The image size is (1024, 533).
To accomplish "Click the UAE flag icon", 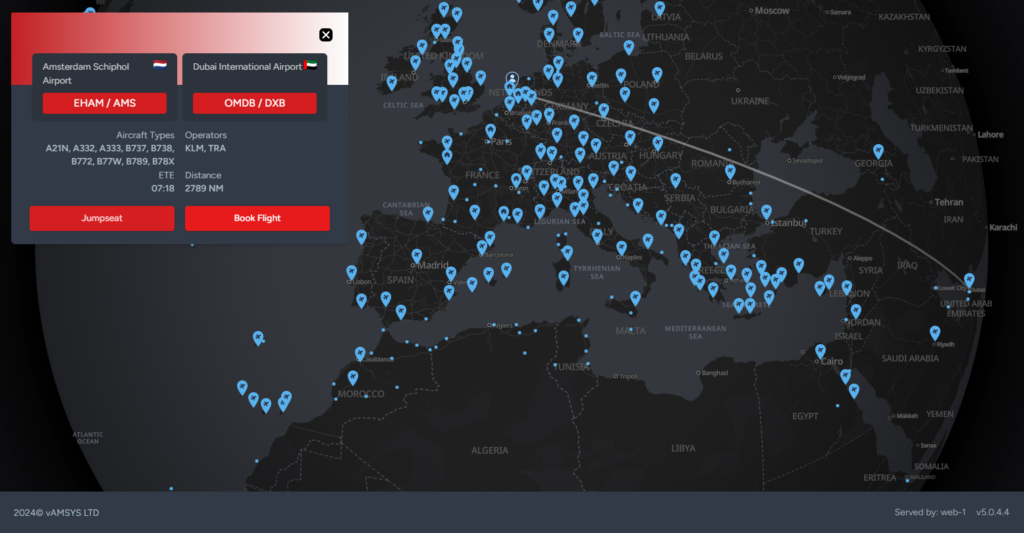I will (x=310, y=65).
